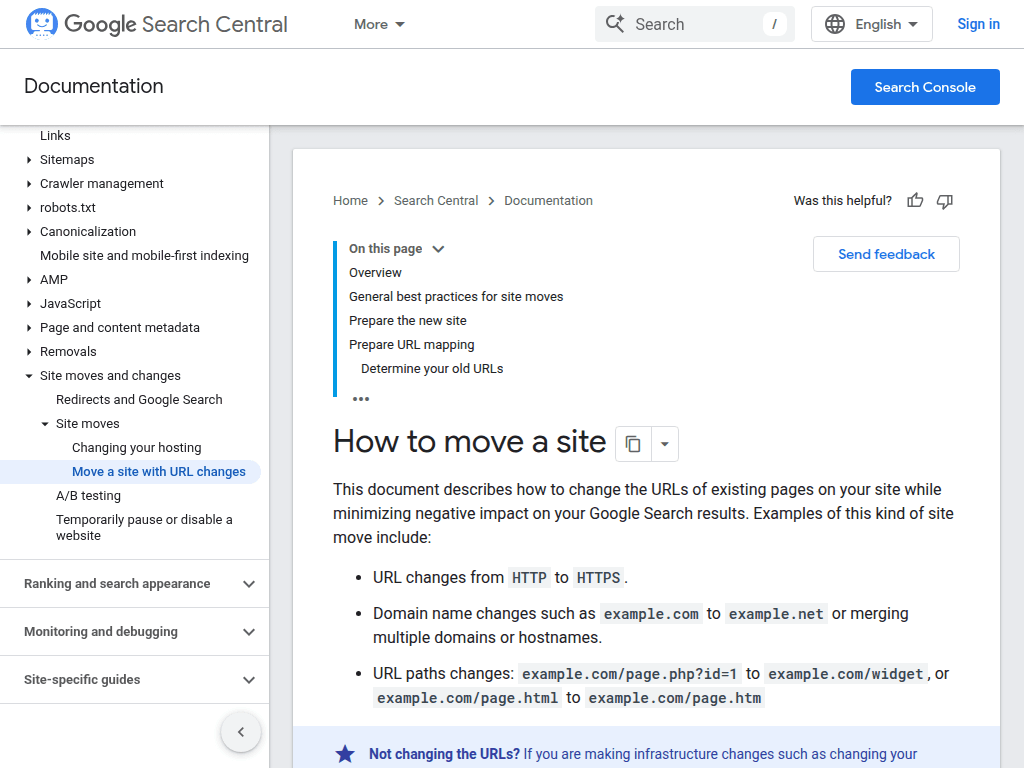The height and width of the screenshot is (768, 1024).
Task: Collapse the left navigation sidebar
Action: (x=241, y=732)
